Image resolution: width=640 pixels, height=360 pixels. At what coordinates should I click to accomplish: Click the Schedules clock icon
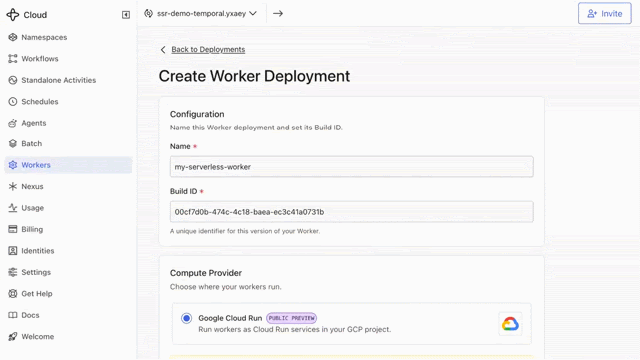(x=13, y=102)
